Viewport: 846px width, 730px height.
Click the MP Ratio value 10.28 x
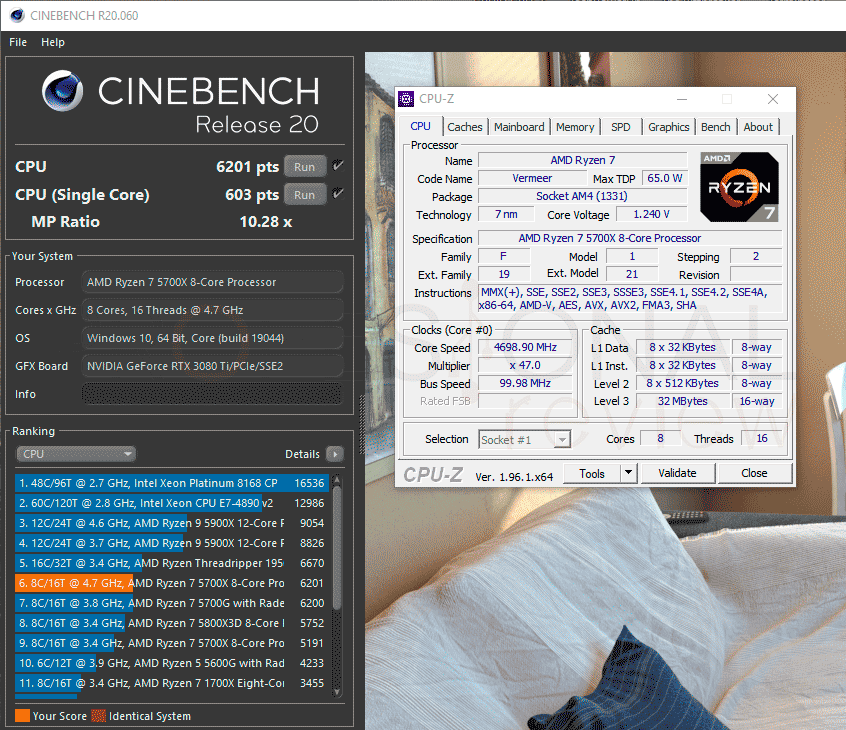[265, 222]
